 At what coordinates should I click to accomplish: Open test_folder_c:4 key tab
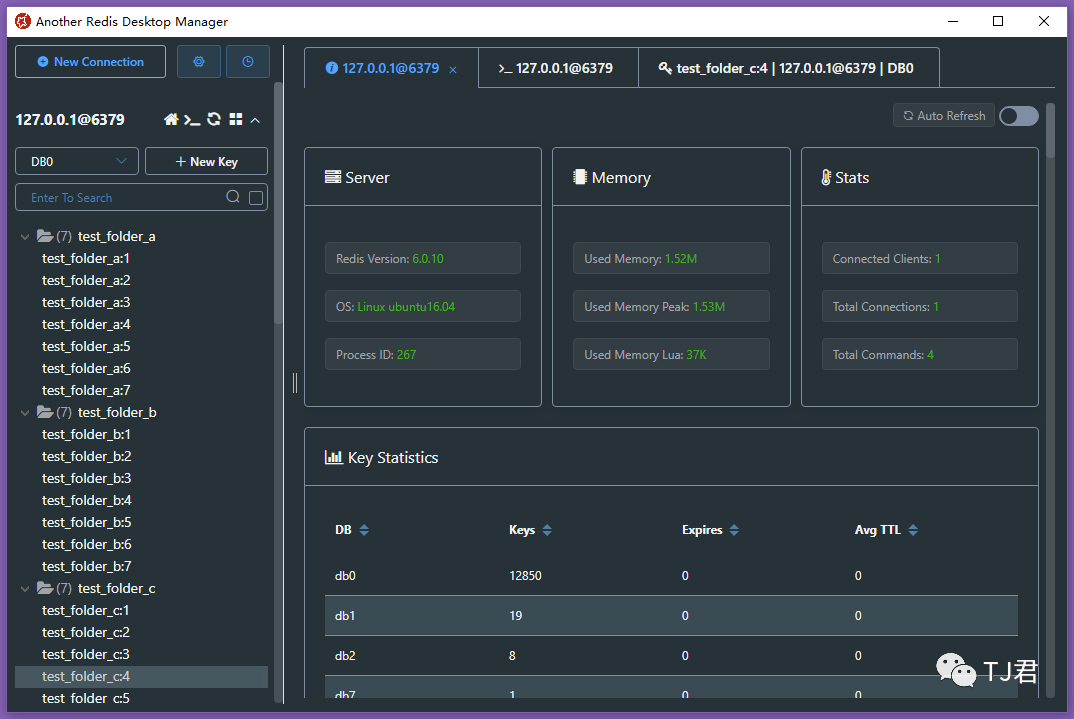pyautogui.click(x=786, y=68)
